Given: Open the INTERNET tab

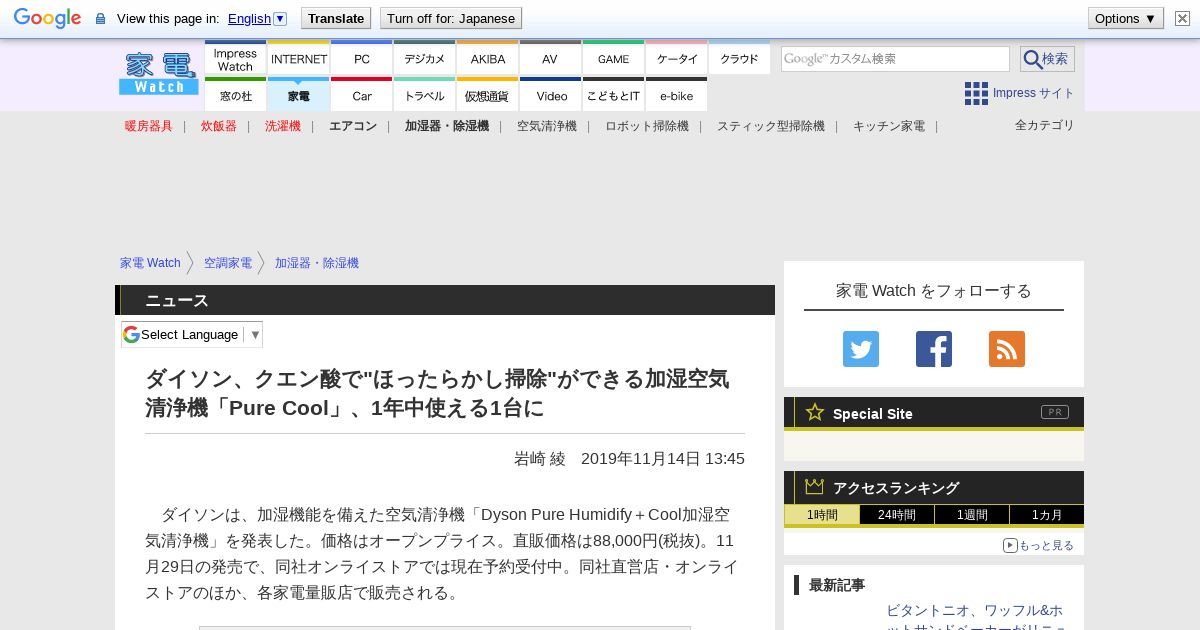Looking at the screenshot, I should click(x=298, y=58).
